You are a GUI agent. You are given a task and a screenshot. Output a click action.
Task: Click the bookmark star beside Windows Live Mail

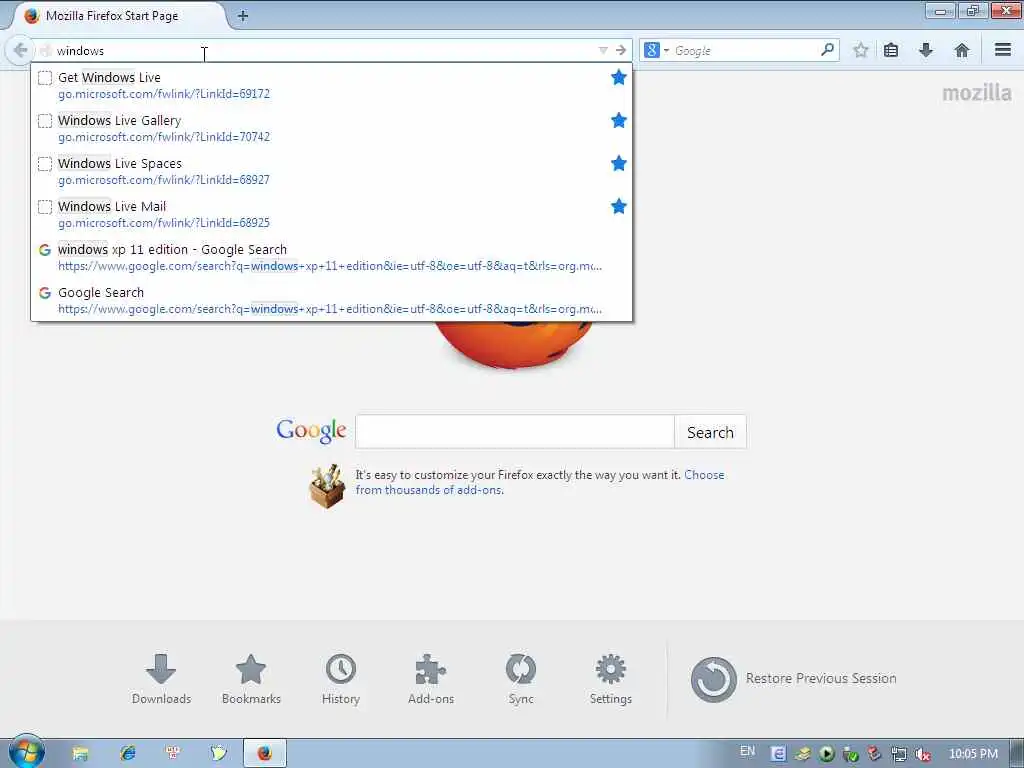pyautogui.click(x=618, y=206)
